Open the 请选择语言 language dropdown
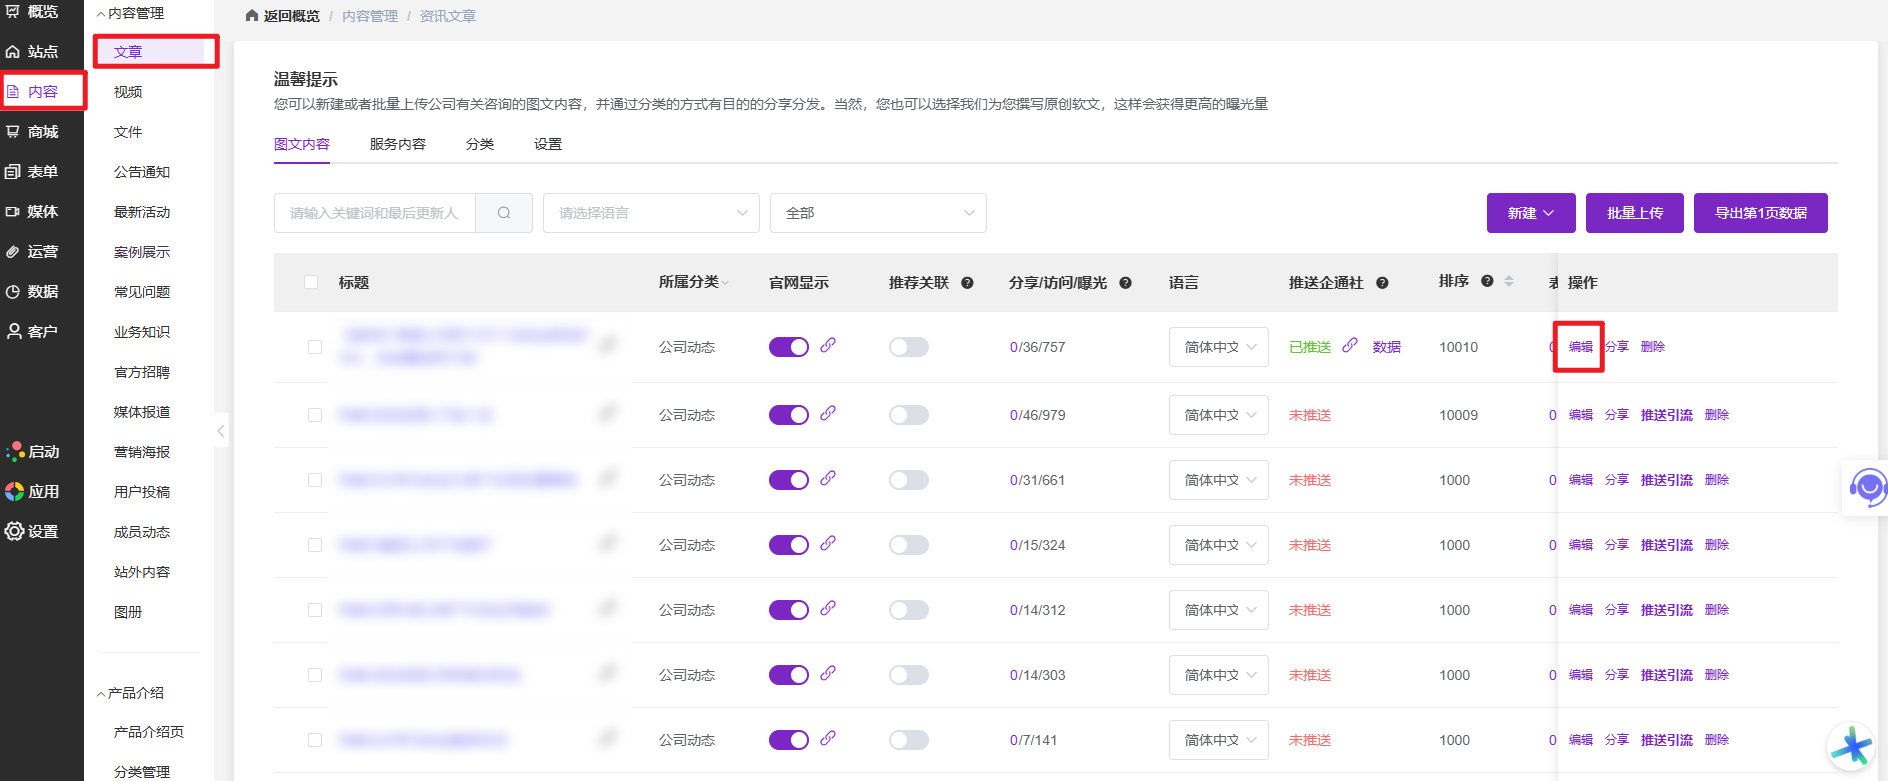Viewport: 1888px width, 781px height. coord(651,213)
